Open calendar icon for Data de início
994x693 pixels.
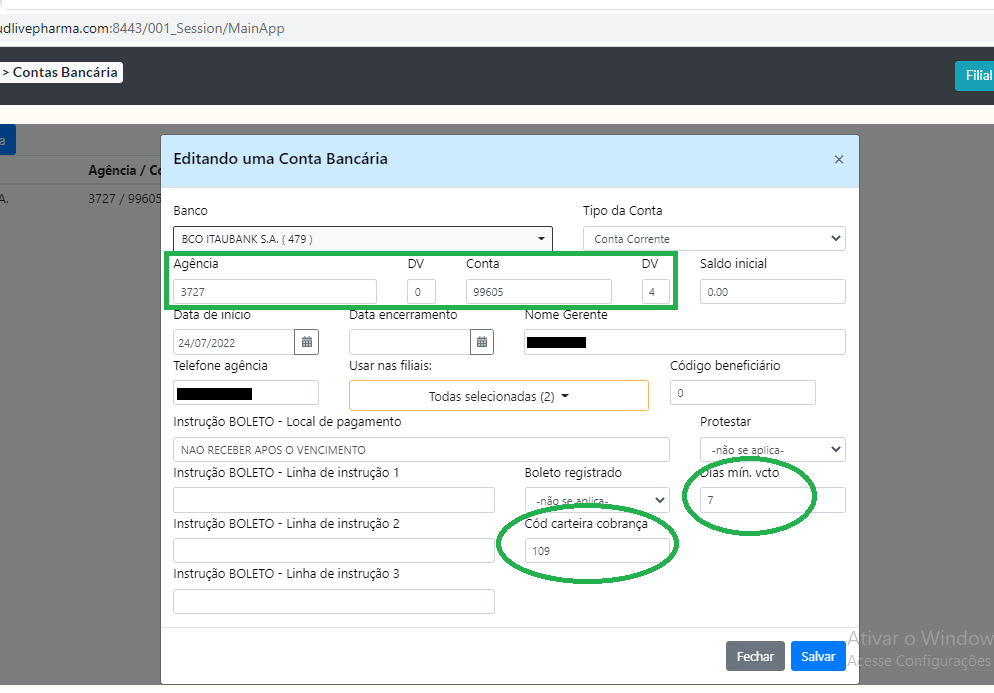(307, 342)
